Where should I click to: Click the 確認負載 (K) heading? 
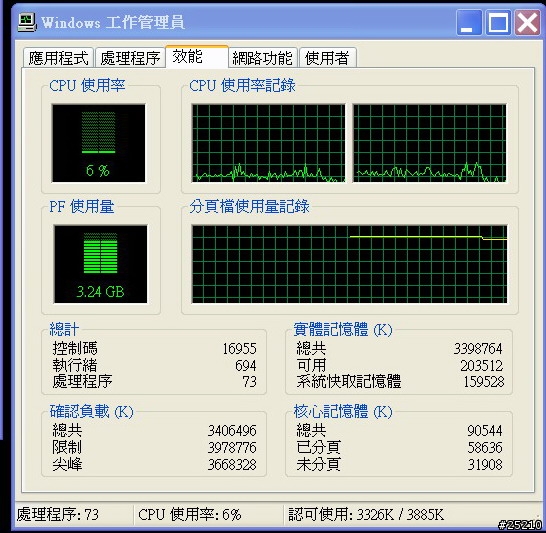[x=92, y=411]
